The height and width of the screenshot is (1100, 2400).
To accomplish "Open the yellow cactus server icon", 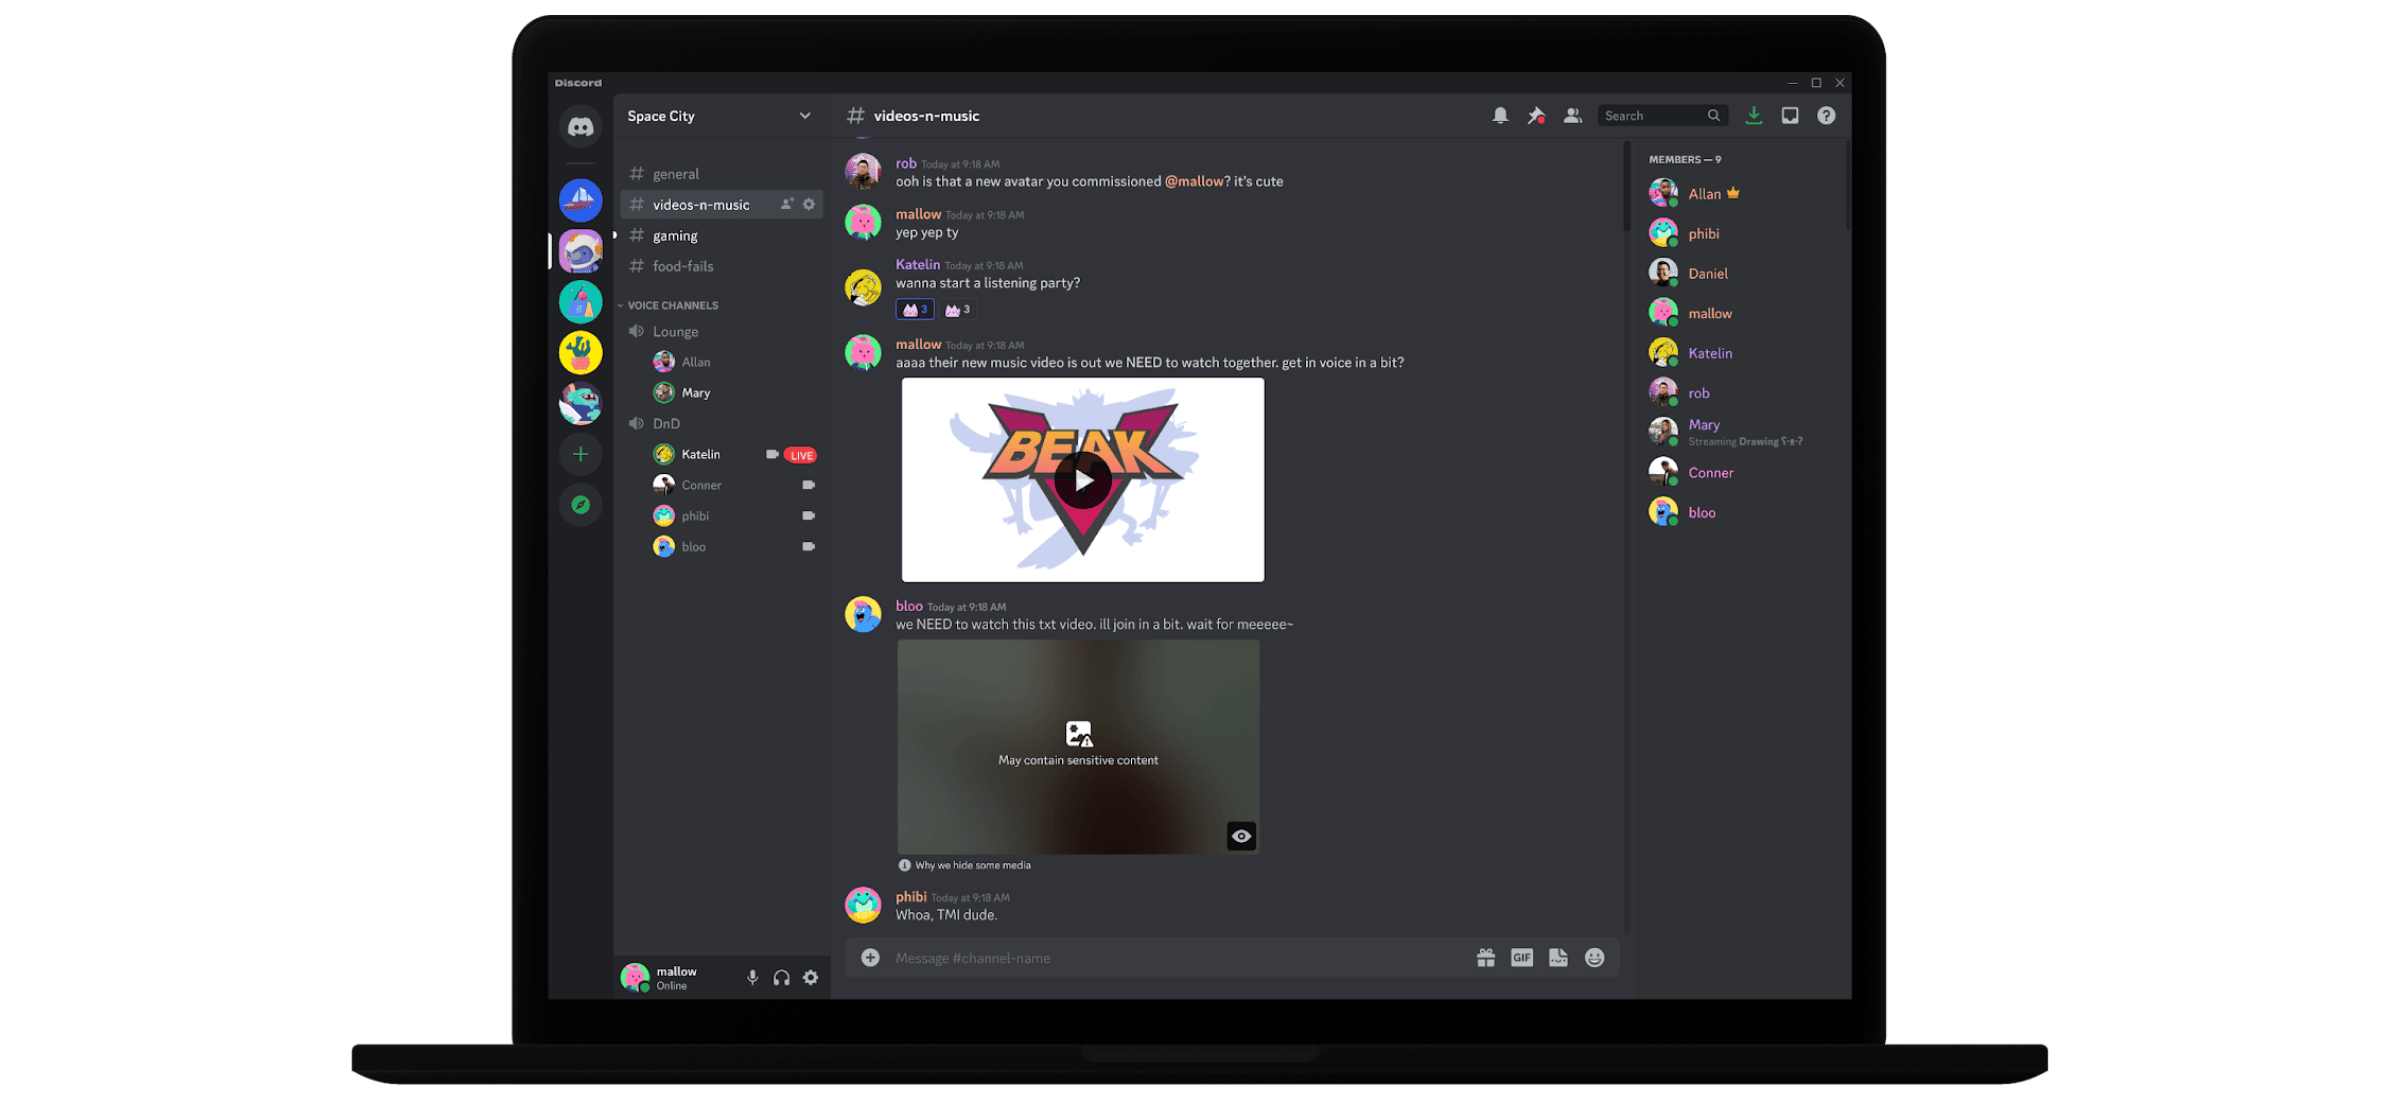I will (580, 352).
